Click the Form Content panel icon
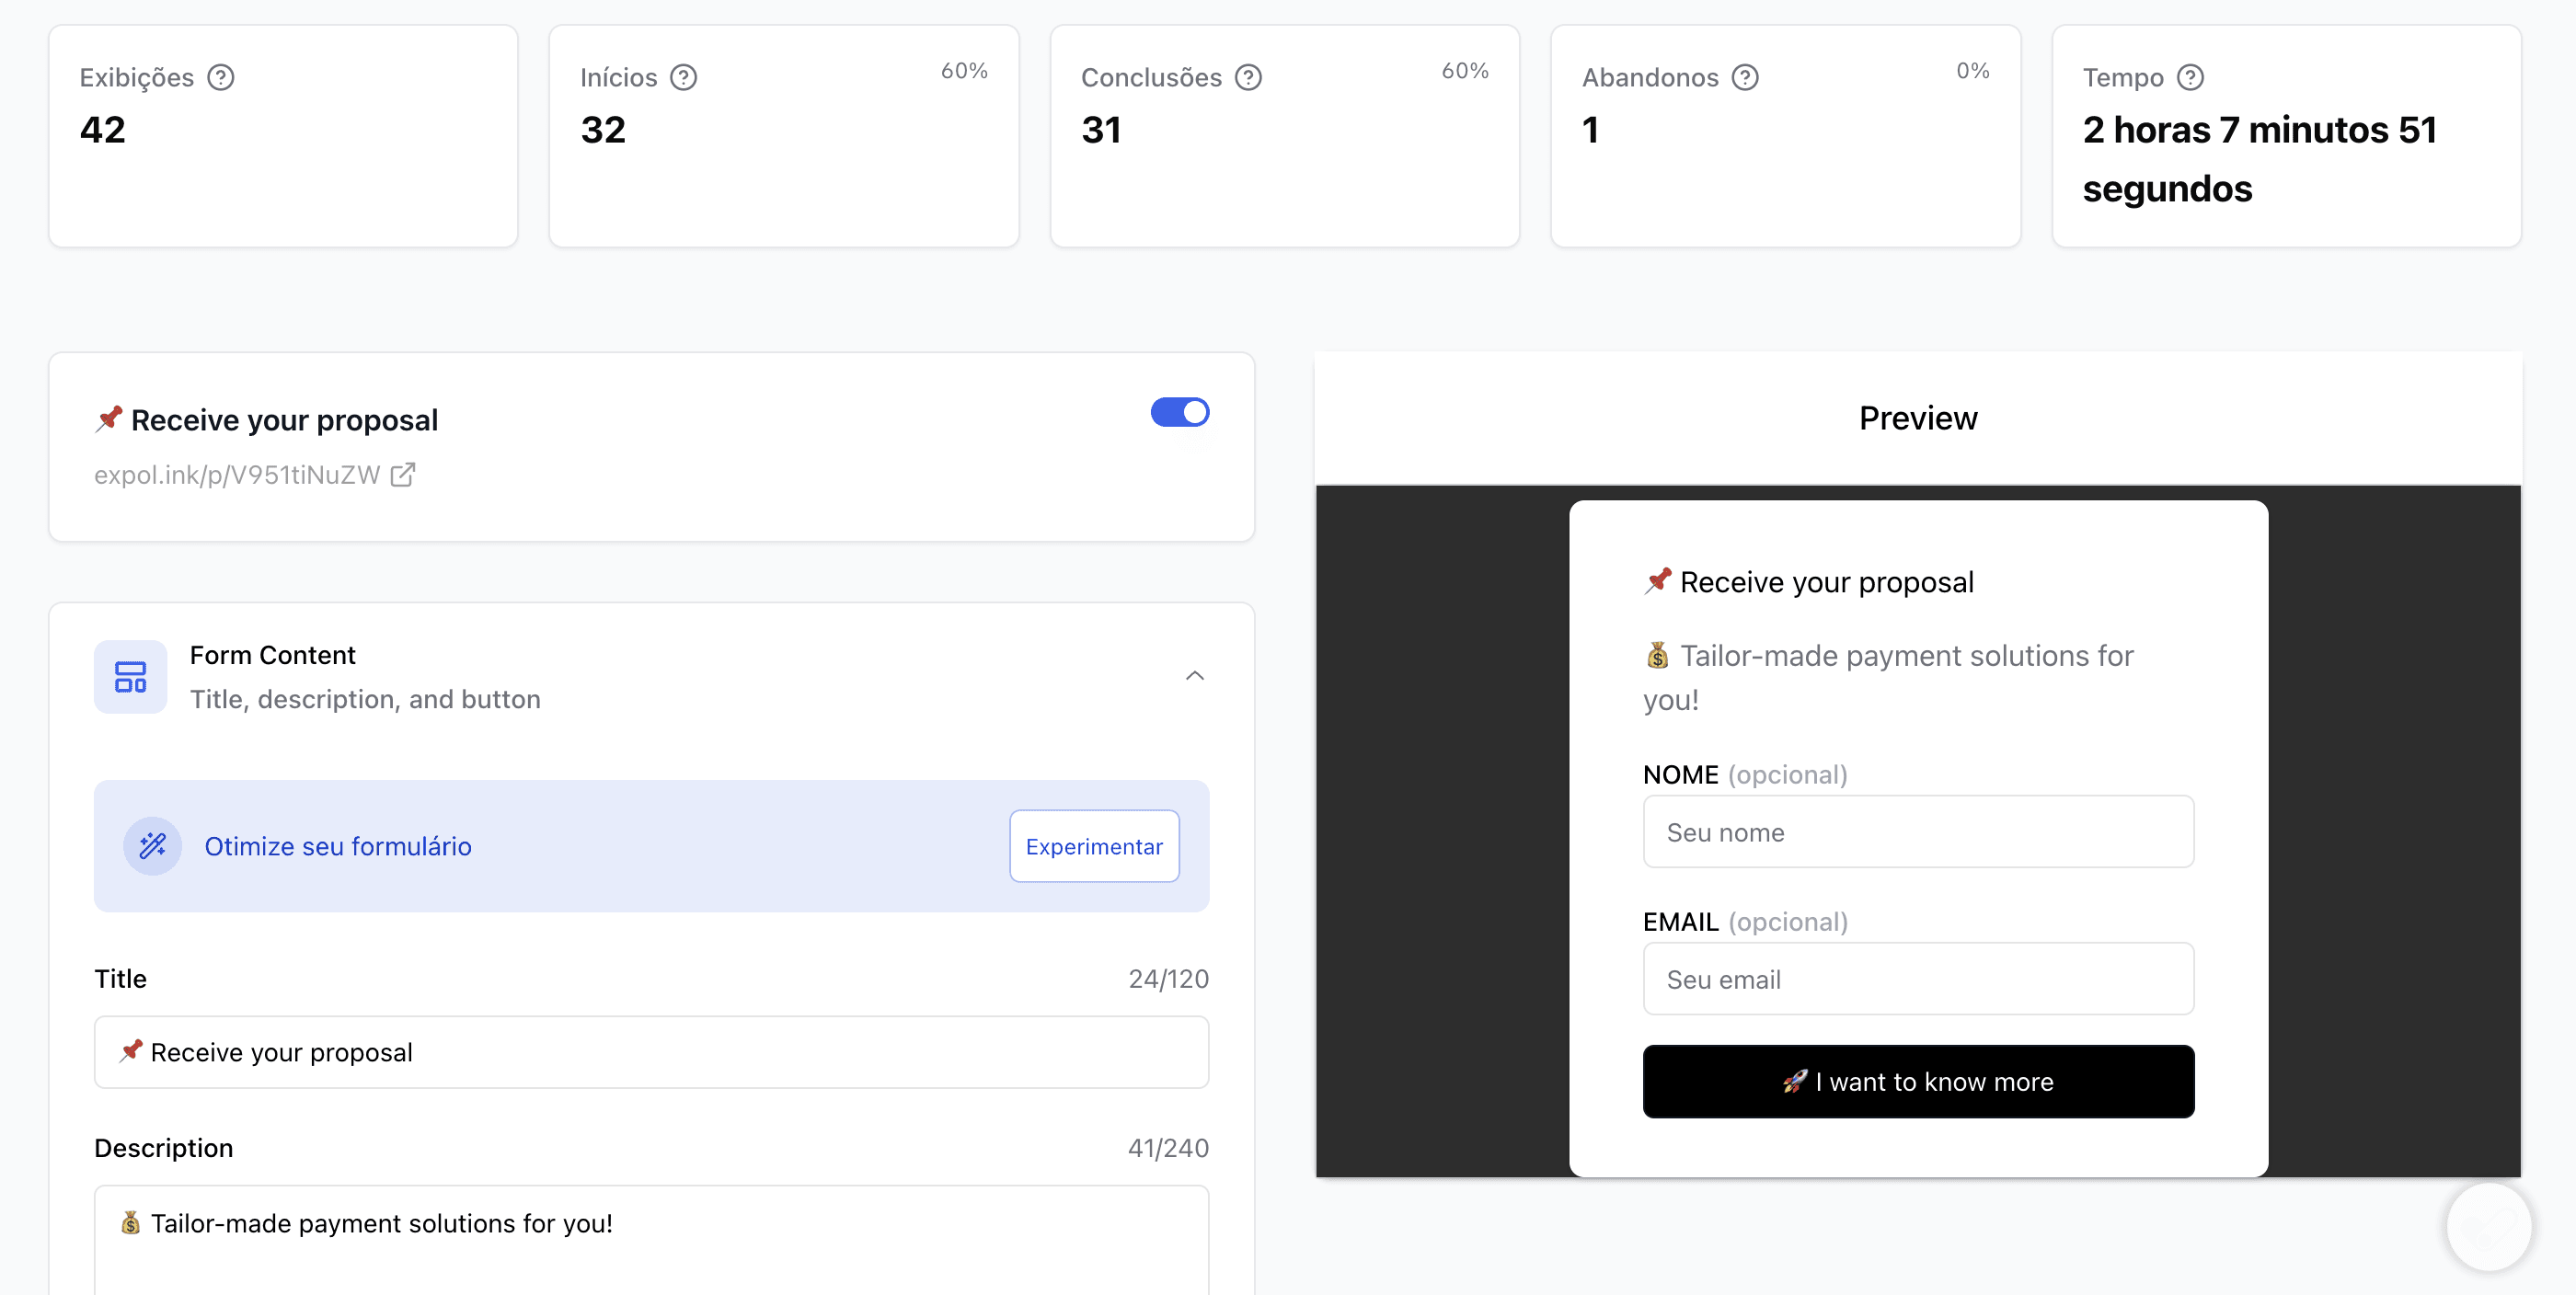2576x1295 pixels. (x=130, y=676)
